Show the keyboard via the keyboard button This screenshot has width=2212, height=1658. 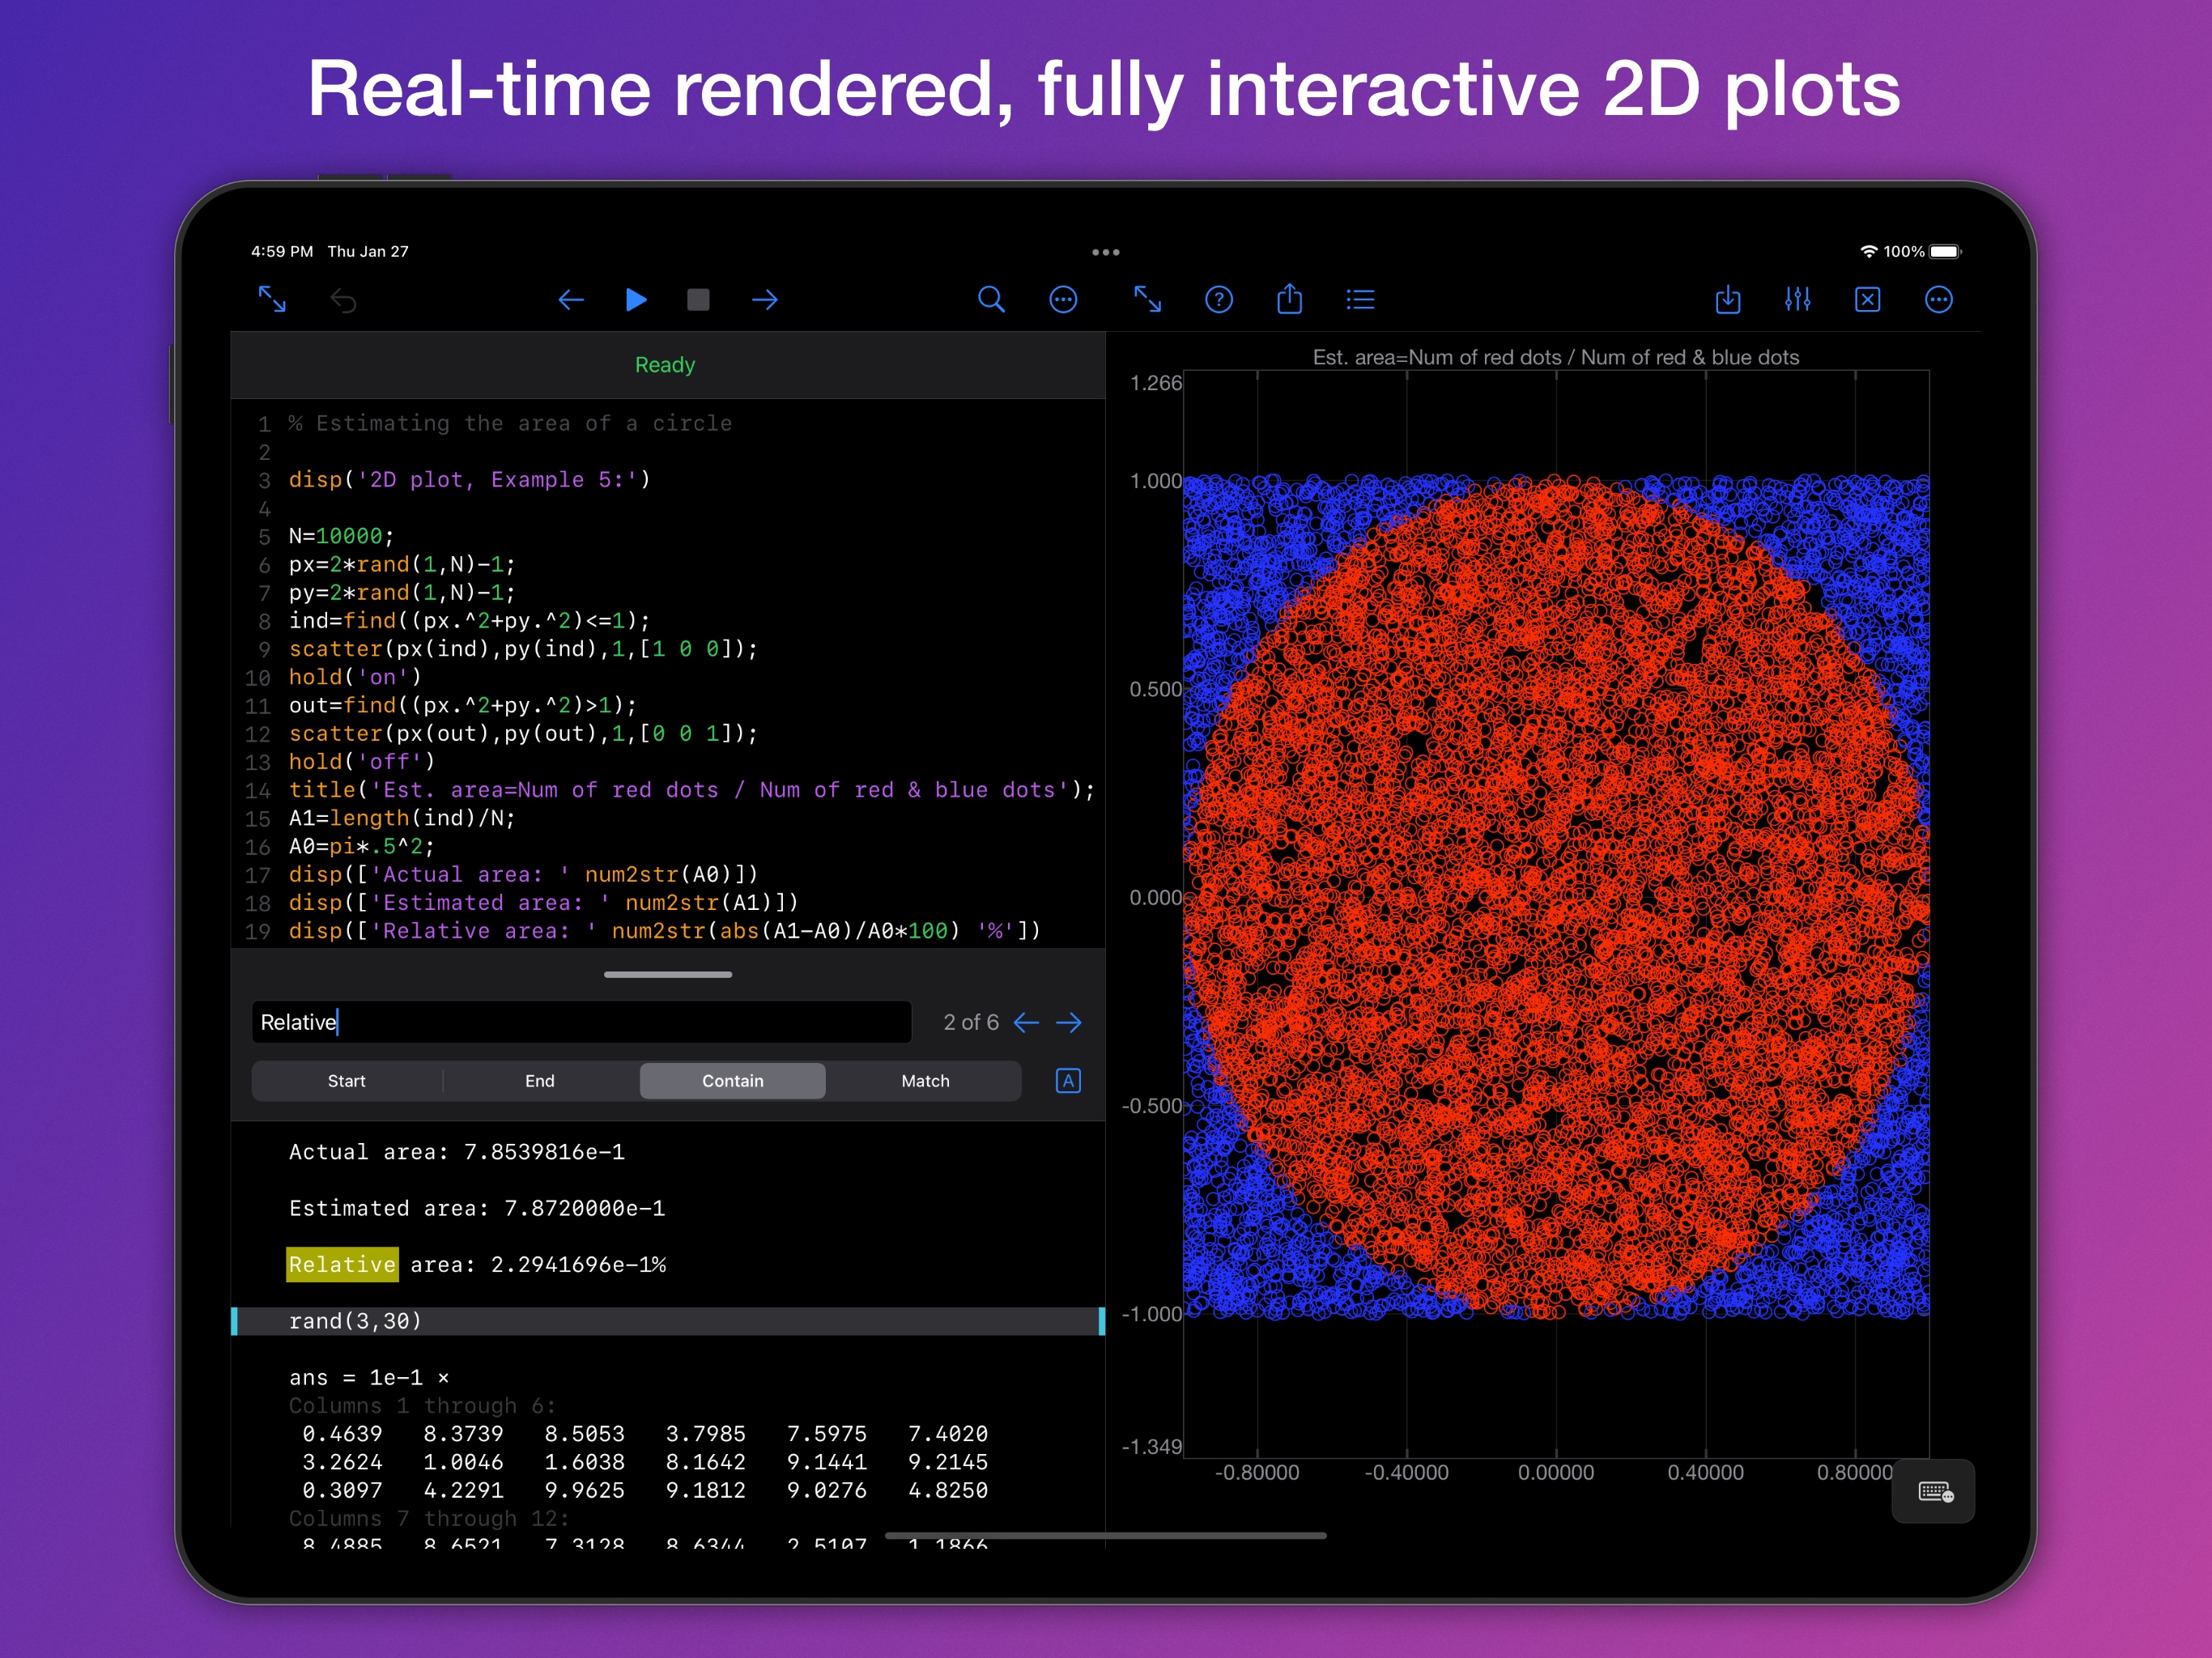[1934, 1492]
